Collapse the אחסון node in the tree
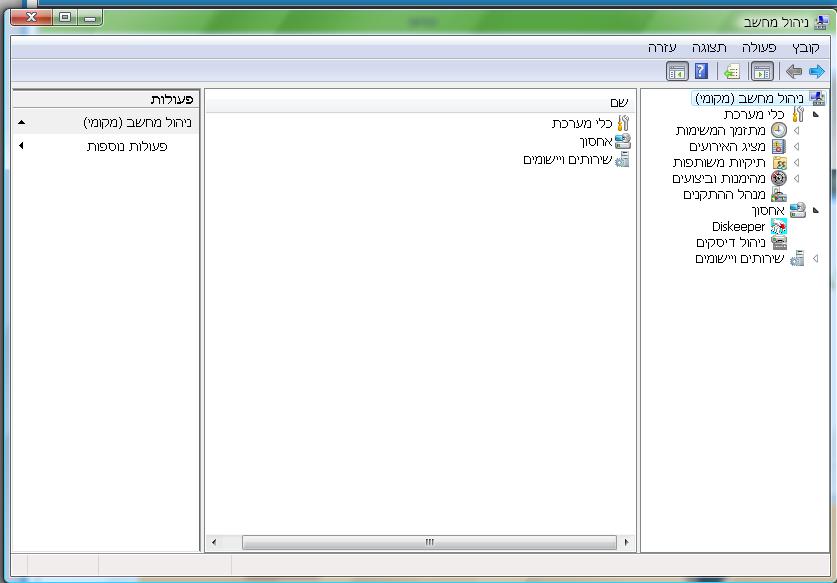This screenshot has height=583, width=837. click(x=816, y=210)
